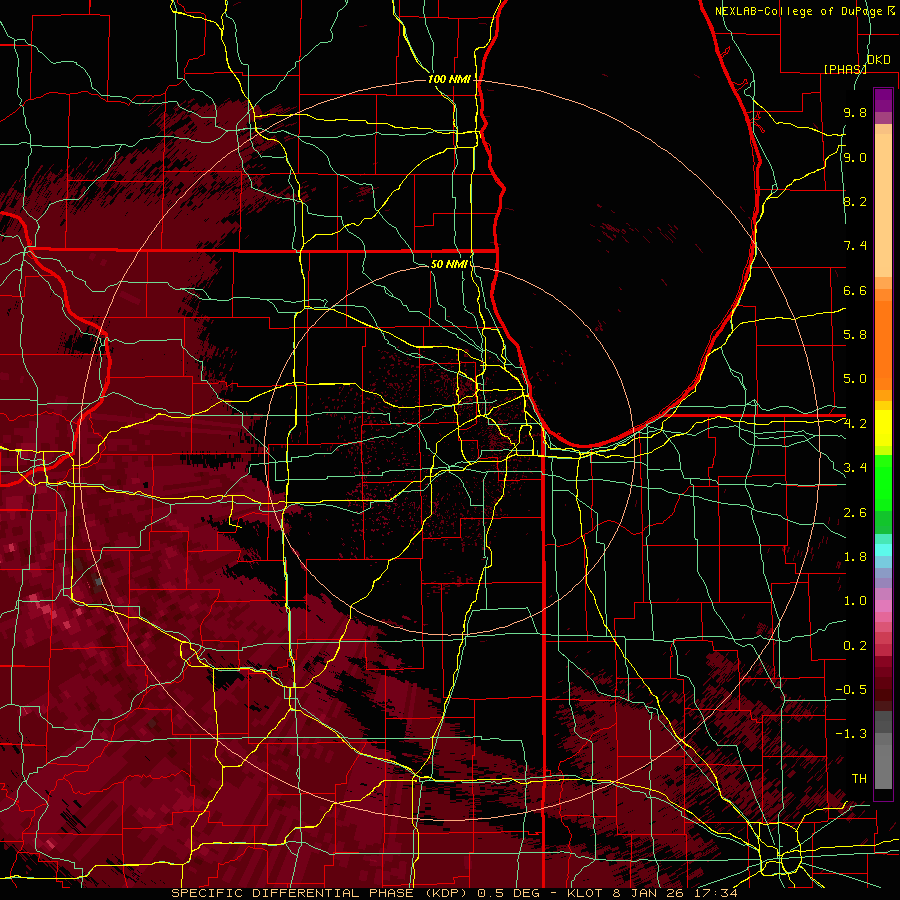Image resolution: width=900 pixels, height=900 pixels.
Task: Click the 9.0 value on the color scale
Action: pos(855,157)
